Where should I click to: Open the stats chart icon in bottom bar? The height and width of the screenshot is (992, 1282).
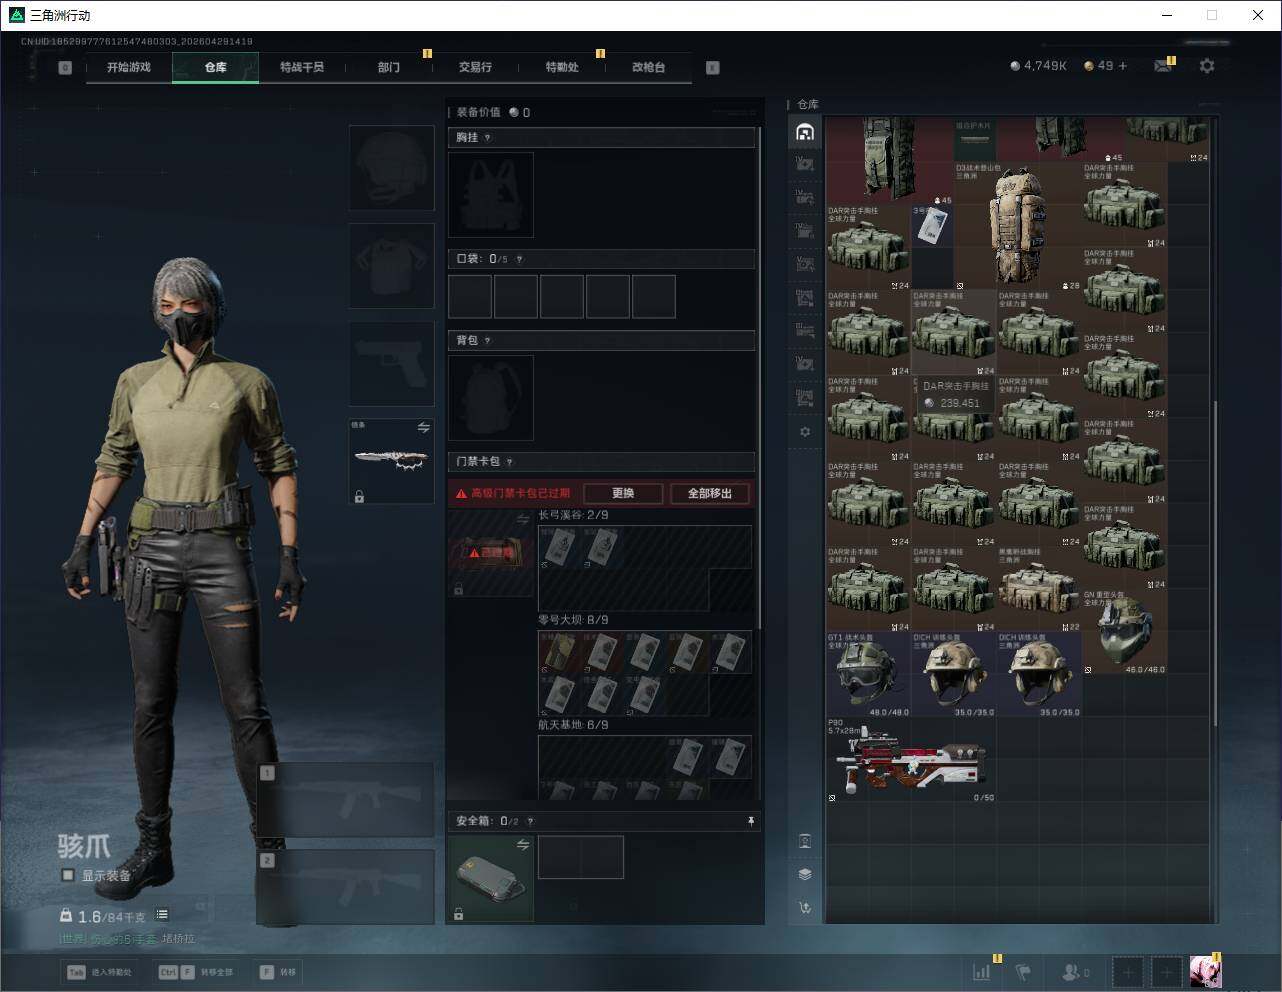pyautogui.click(x=982, y=971)
